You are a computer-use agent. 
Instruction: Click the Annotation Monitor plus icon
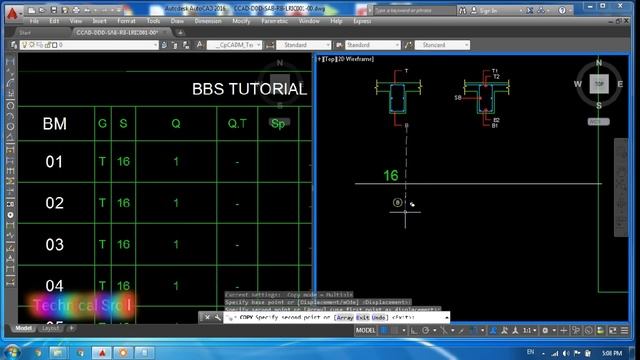click(564, 331)
